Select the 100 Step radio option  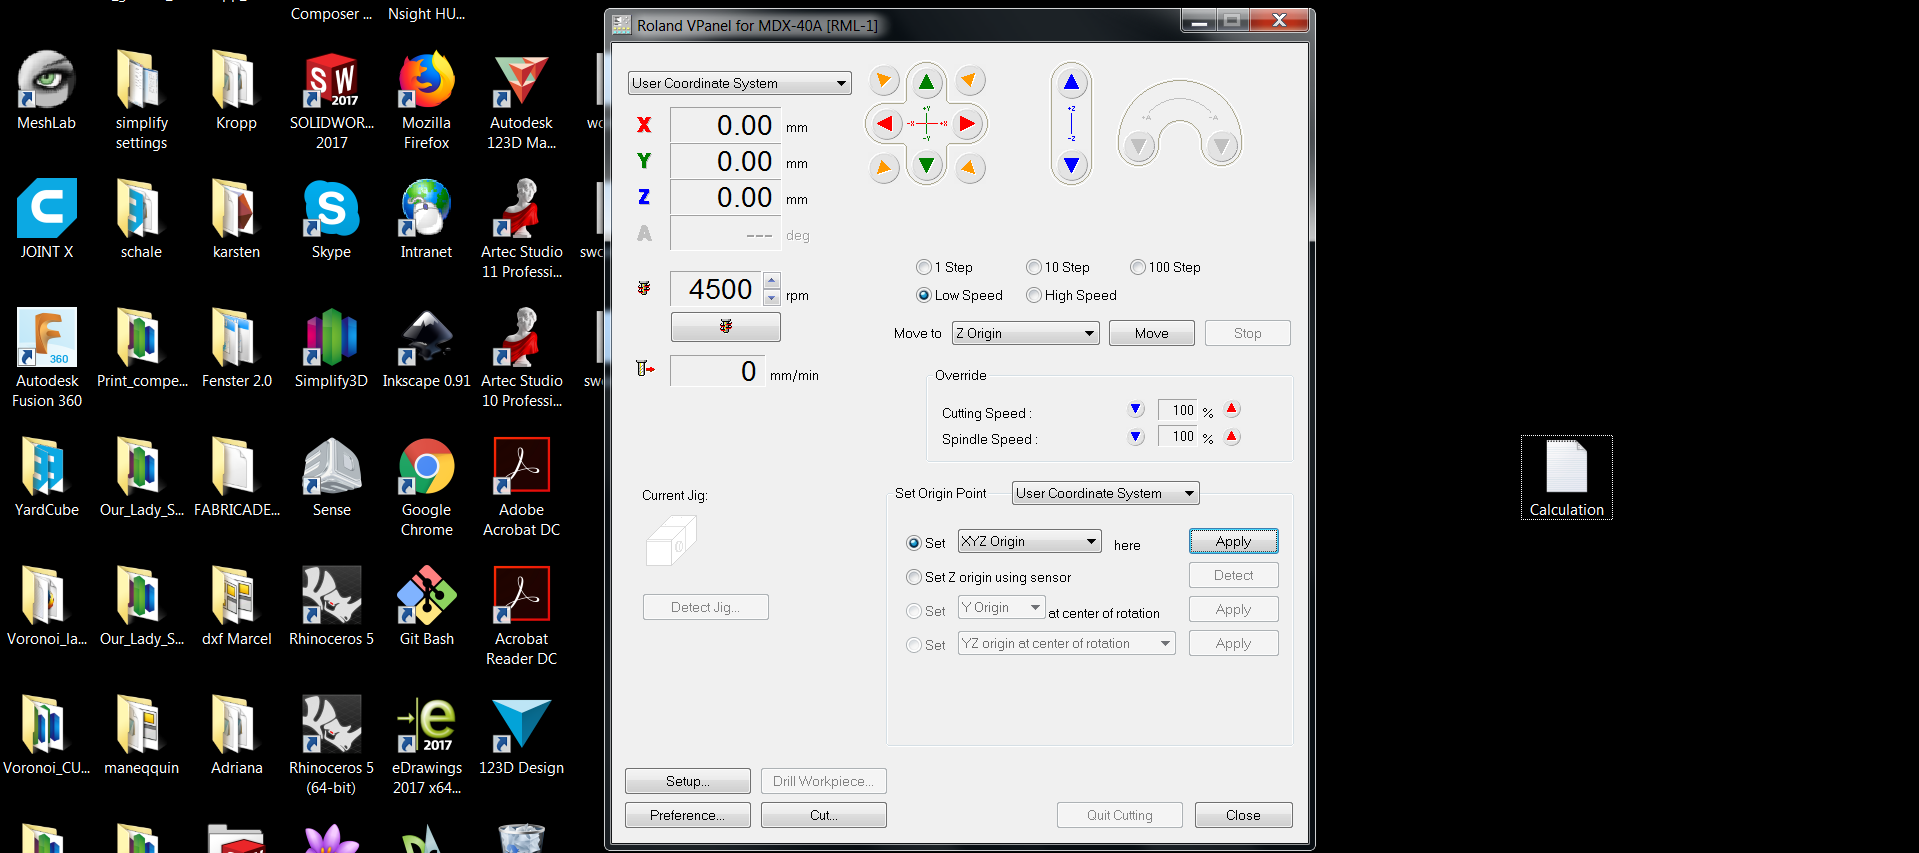(x=1137, y=267)
